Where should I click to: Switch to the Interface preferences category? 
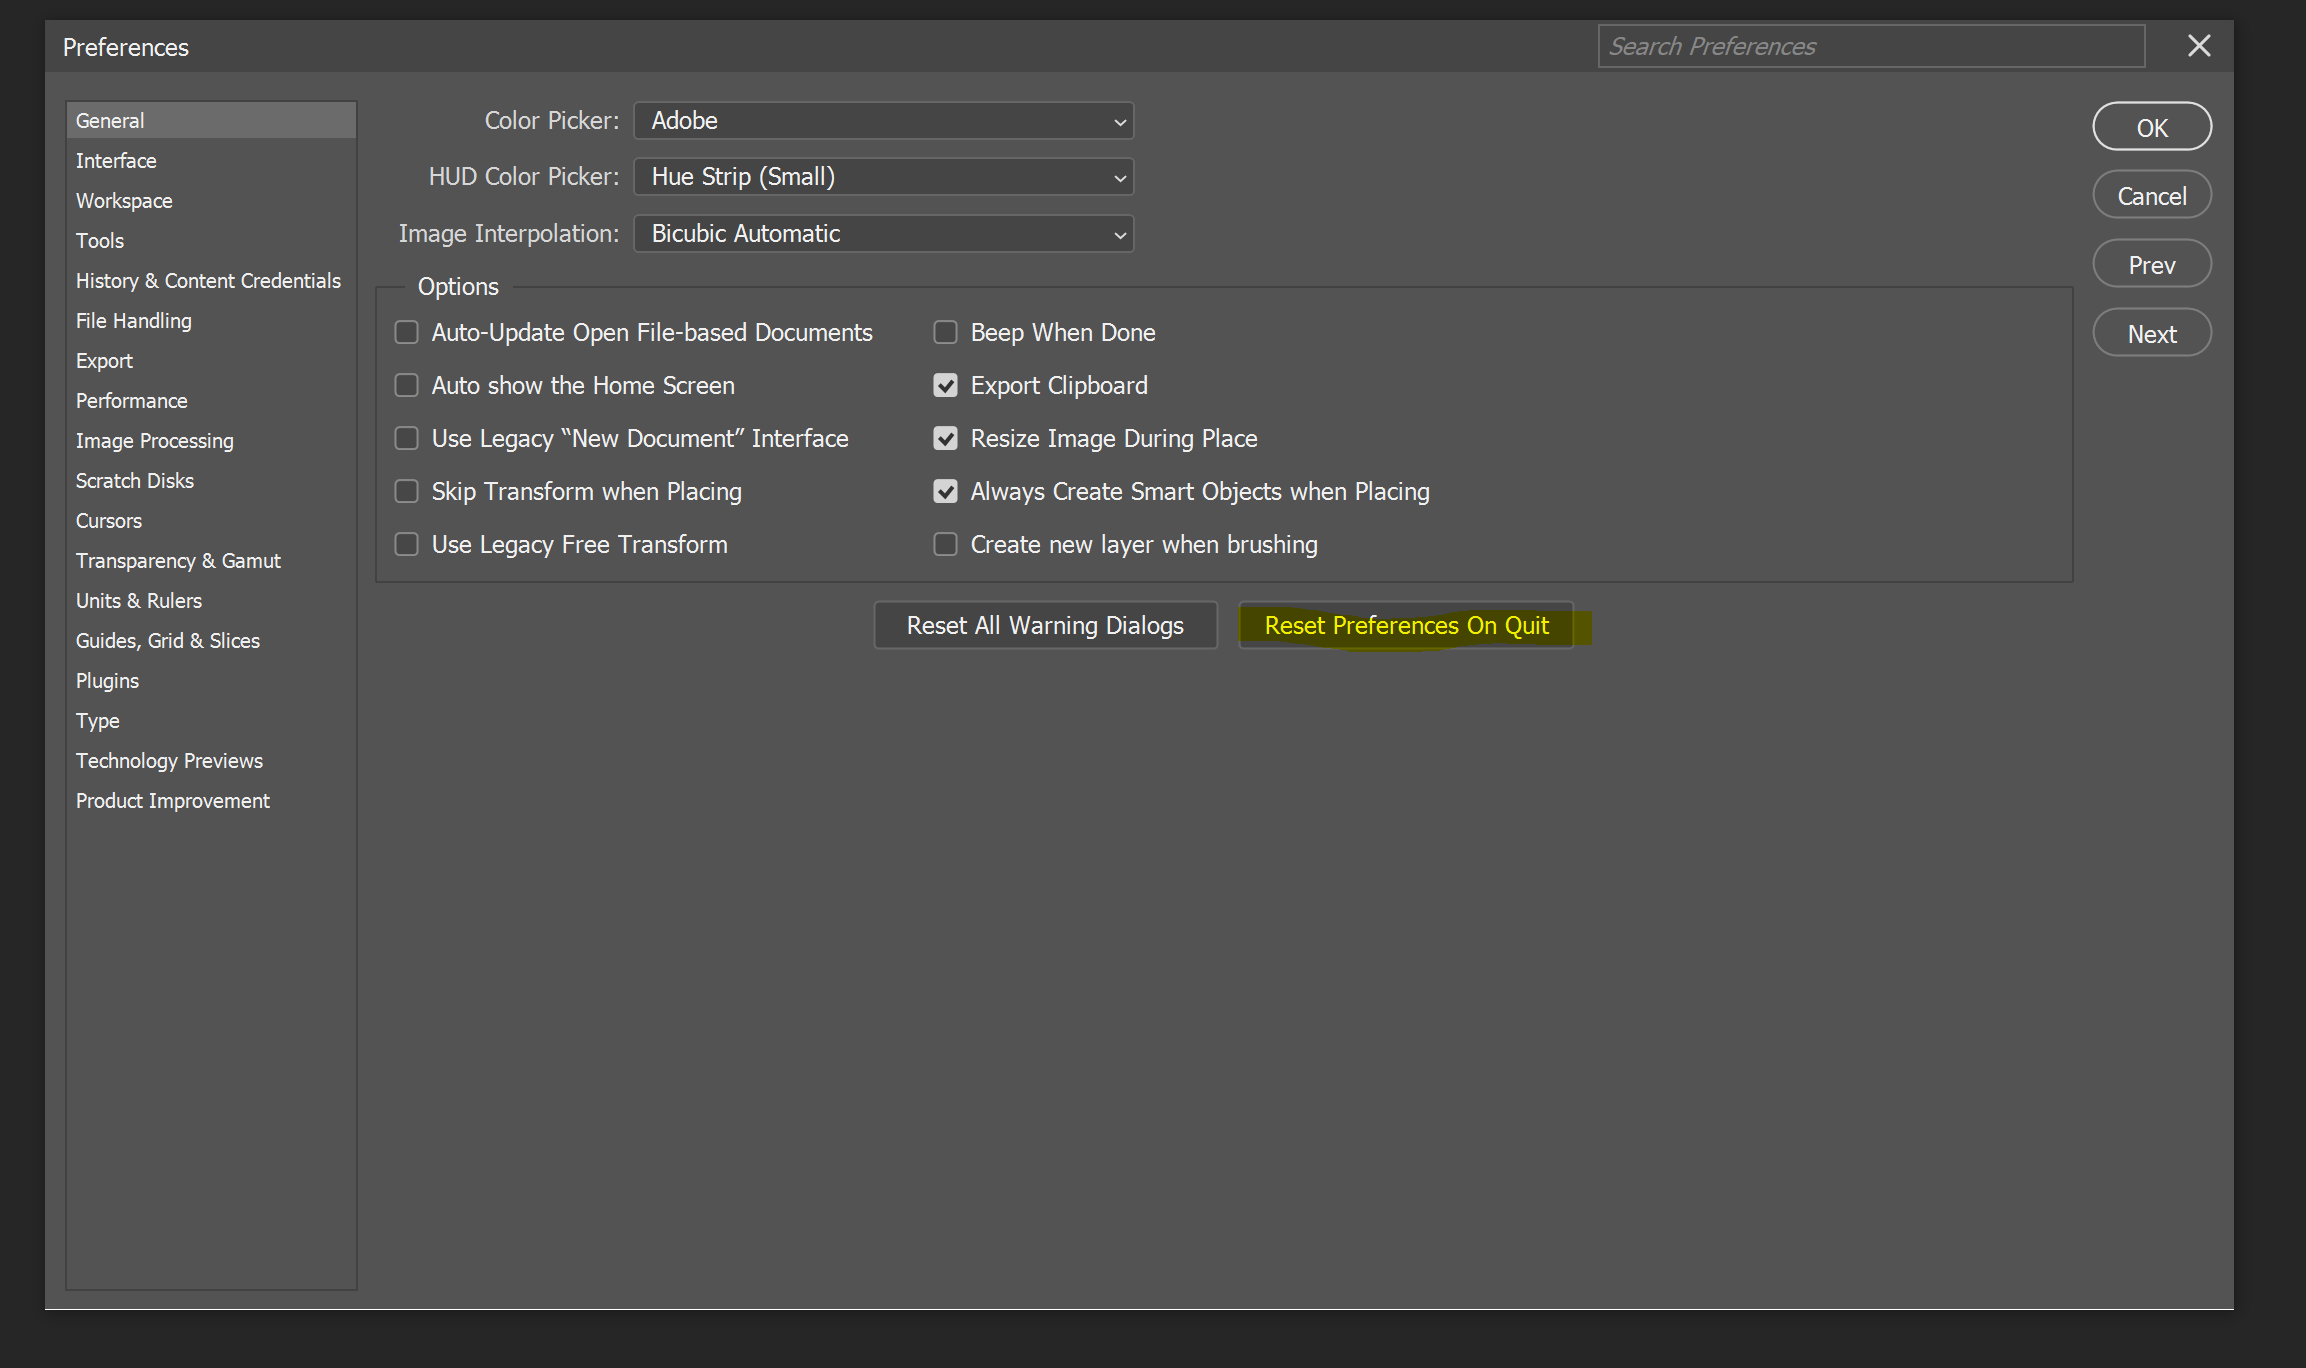pos(116,161)
